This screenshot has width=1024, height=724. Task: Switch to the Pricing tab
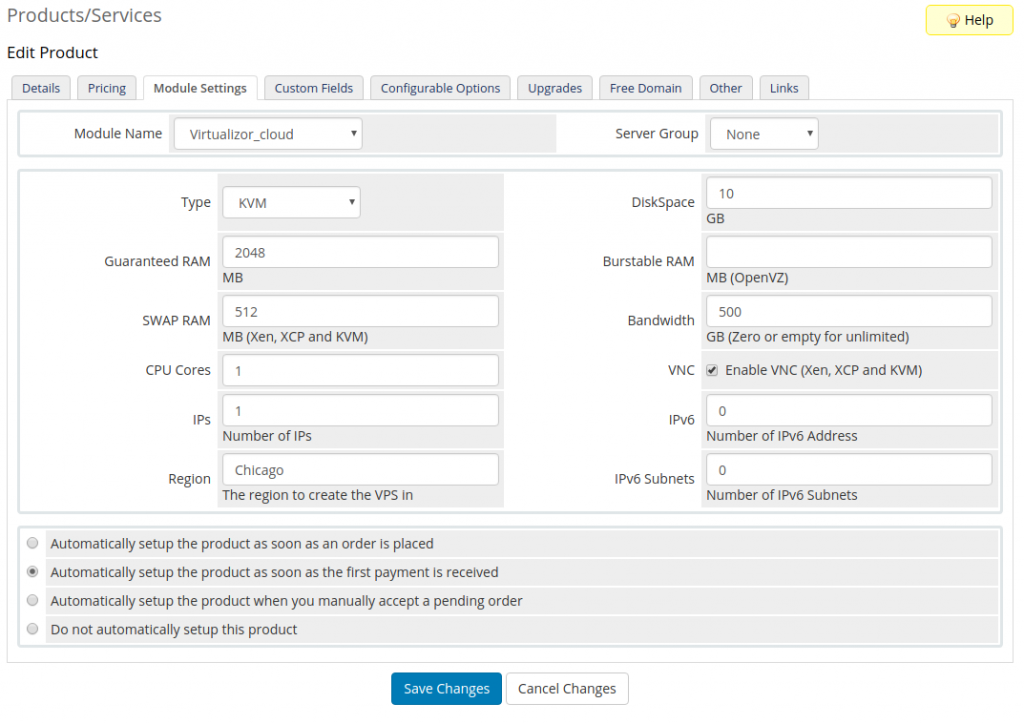(106, 88)
